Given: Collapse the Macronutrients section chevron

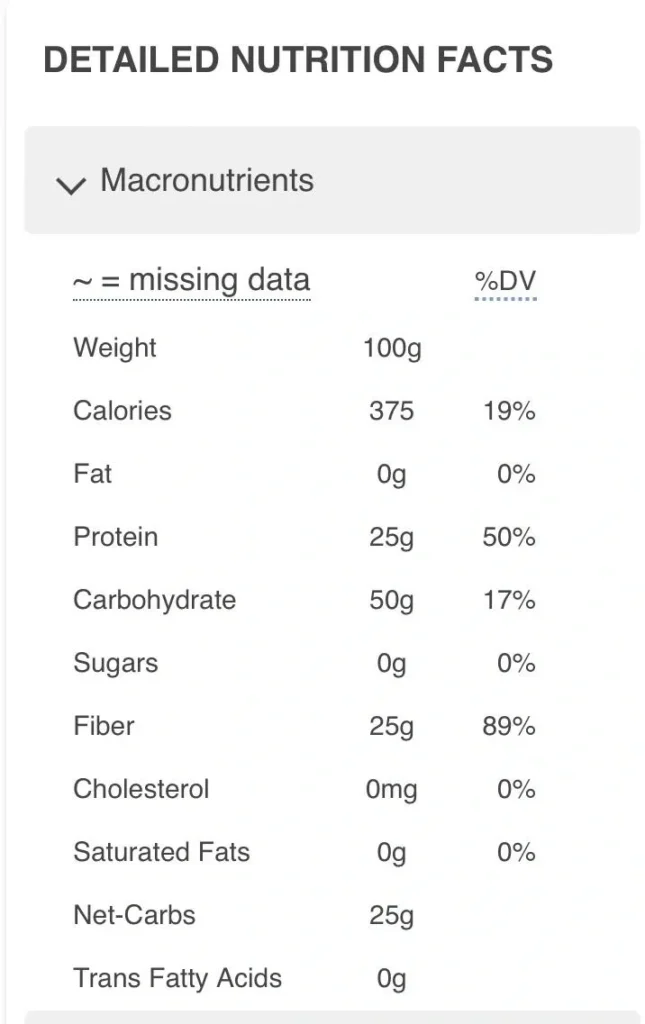Looking at the screenshot, I should pyautogui.click(x=69, y=184).
